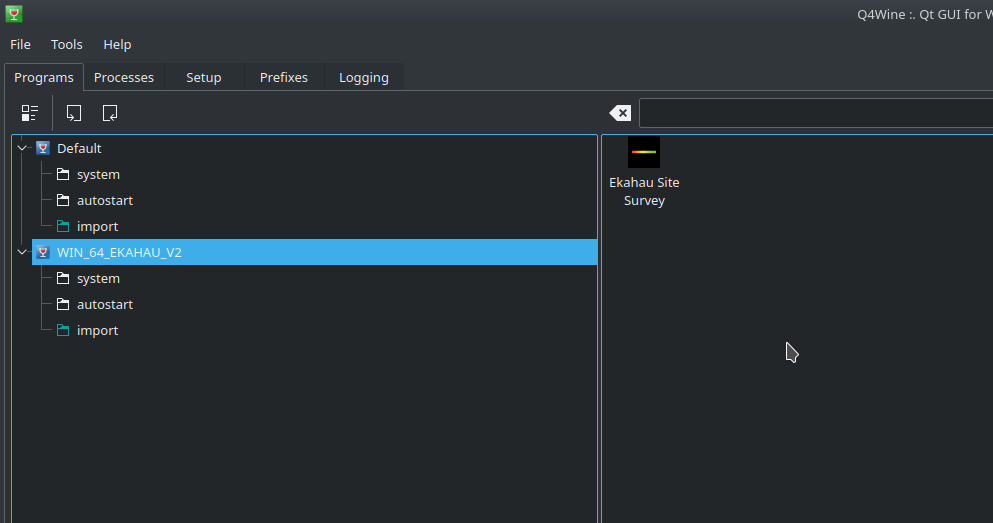Select import folder under Default
This screenshot has width=993, height=523.
[87, 226]
